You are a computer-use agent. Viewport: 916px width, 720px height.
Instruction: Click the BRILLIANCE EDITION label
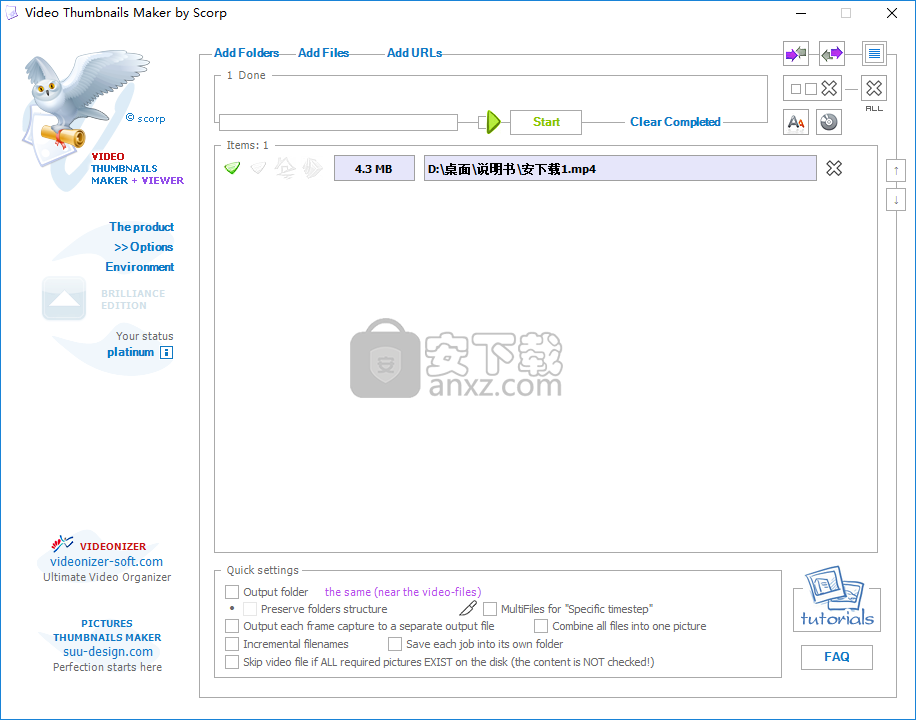point(133,299)
